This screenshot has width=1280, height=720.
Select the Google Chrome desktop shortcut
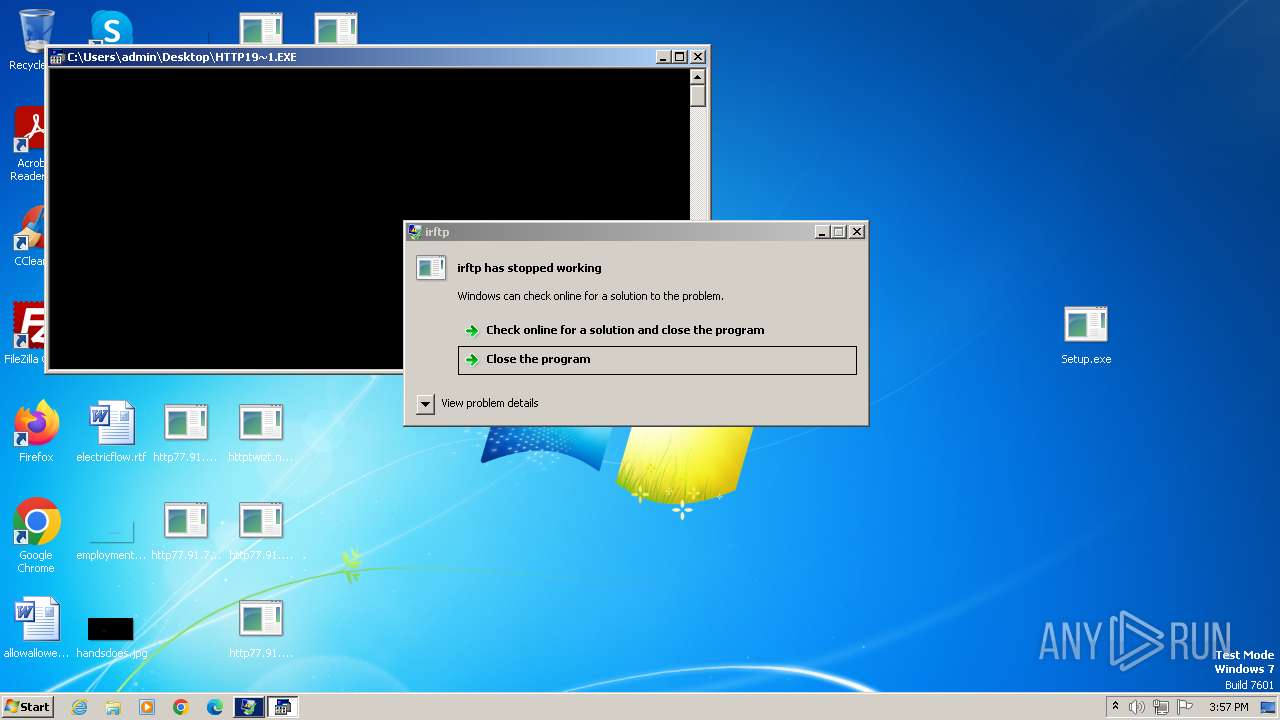click(x=36, y=536)
